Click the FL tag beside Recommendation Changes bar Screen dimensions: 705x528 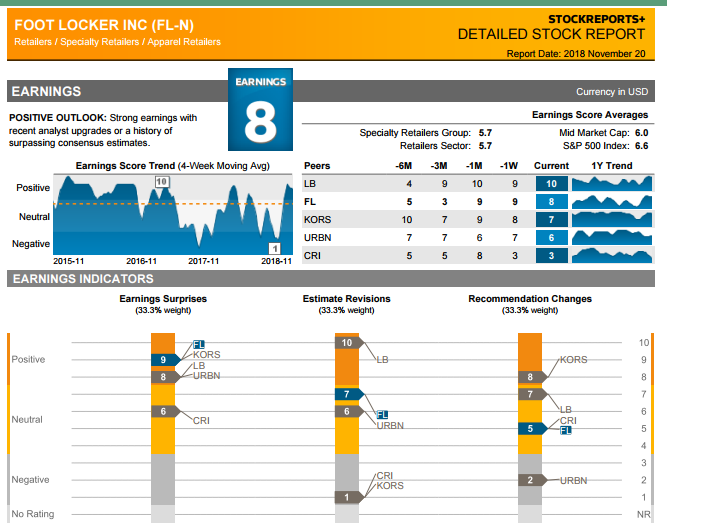566,430
